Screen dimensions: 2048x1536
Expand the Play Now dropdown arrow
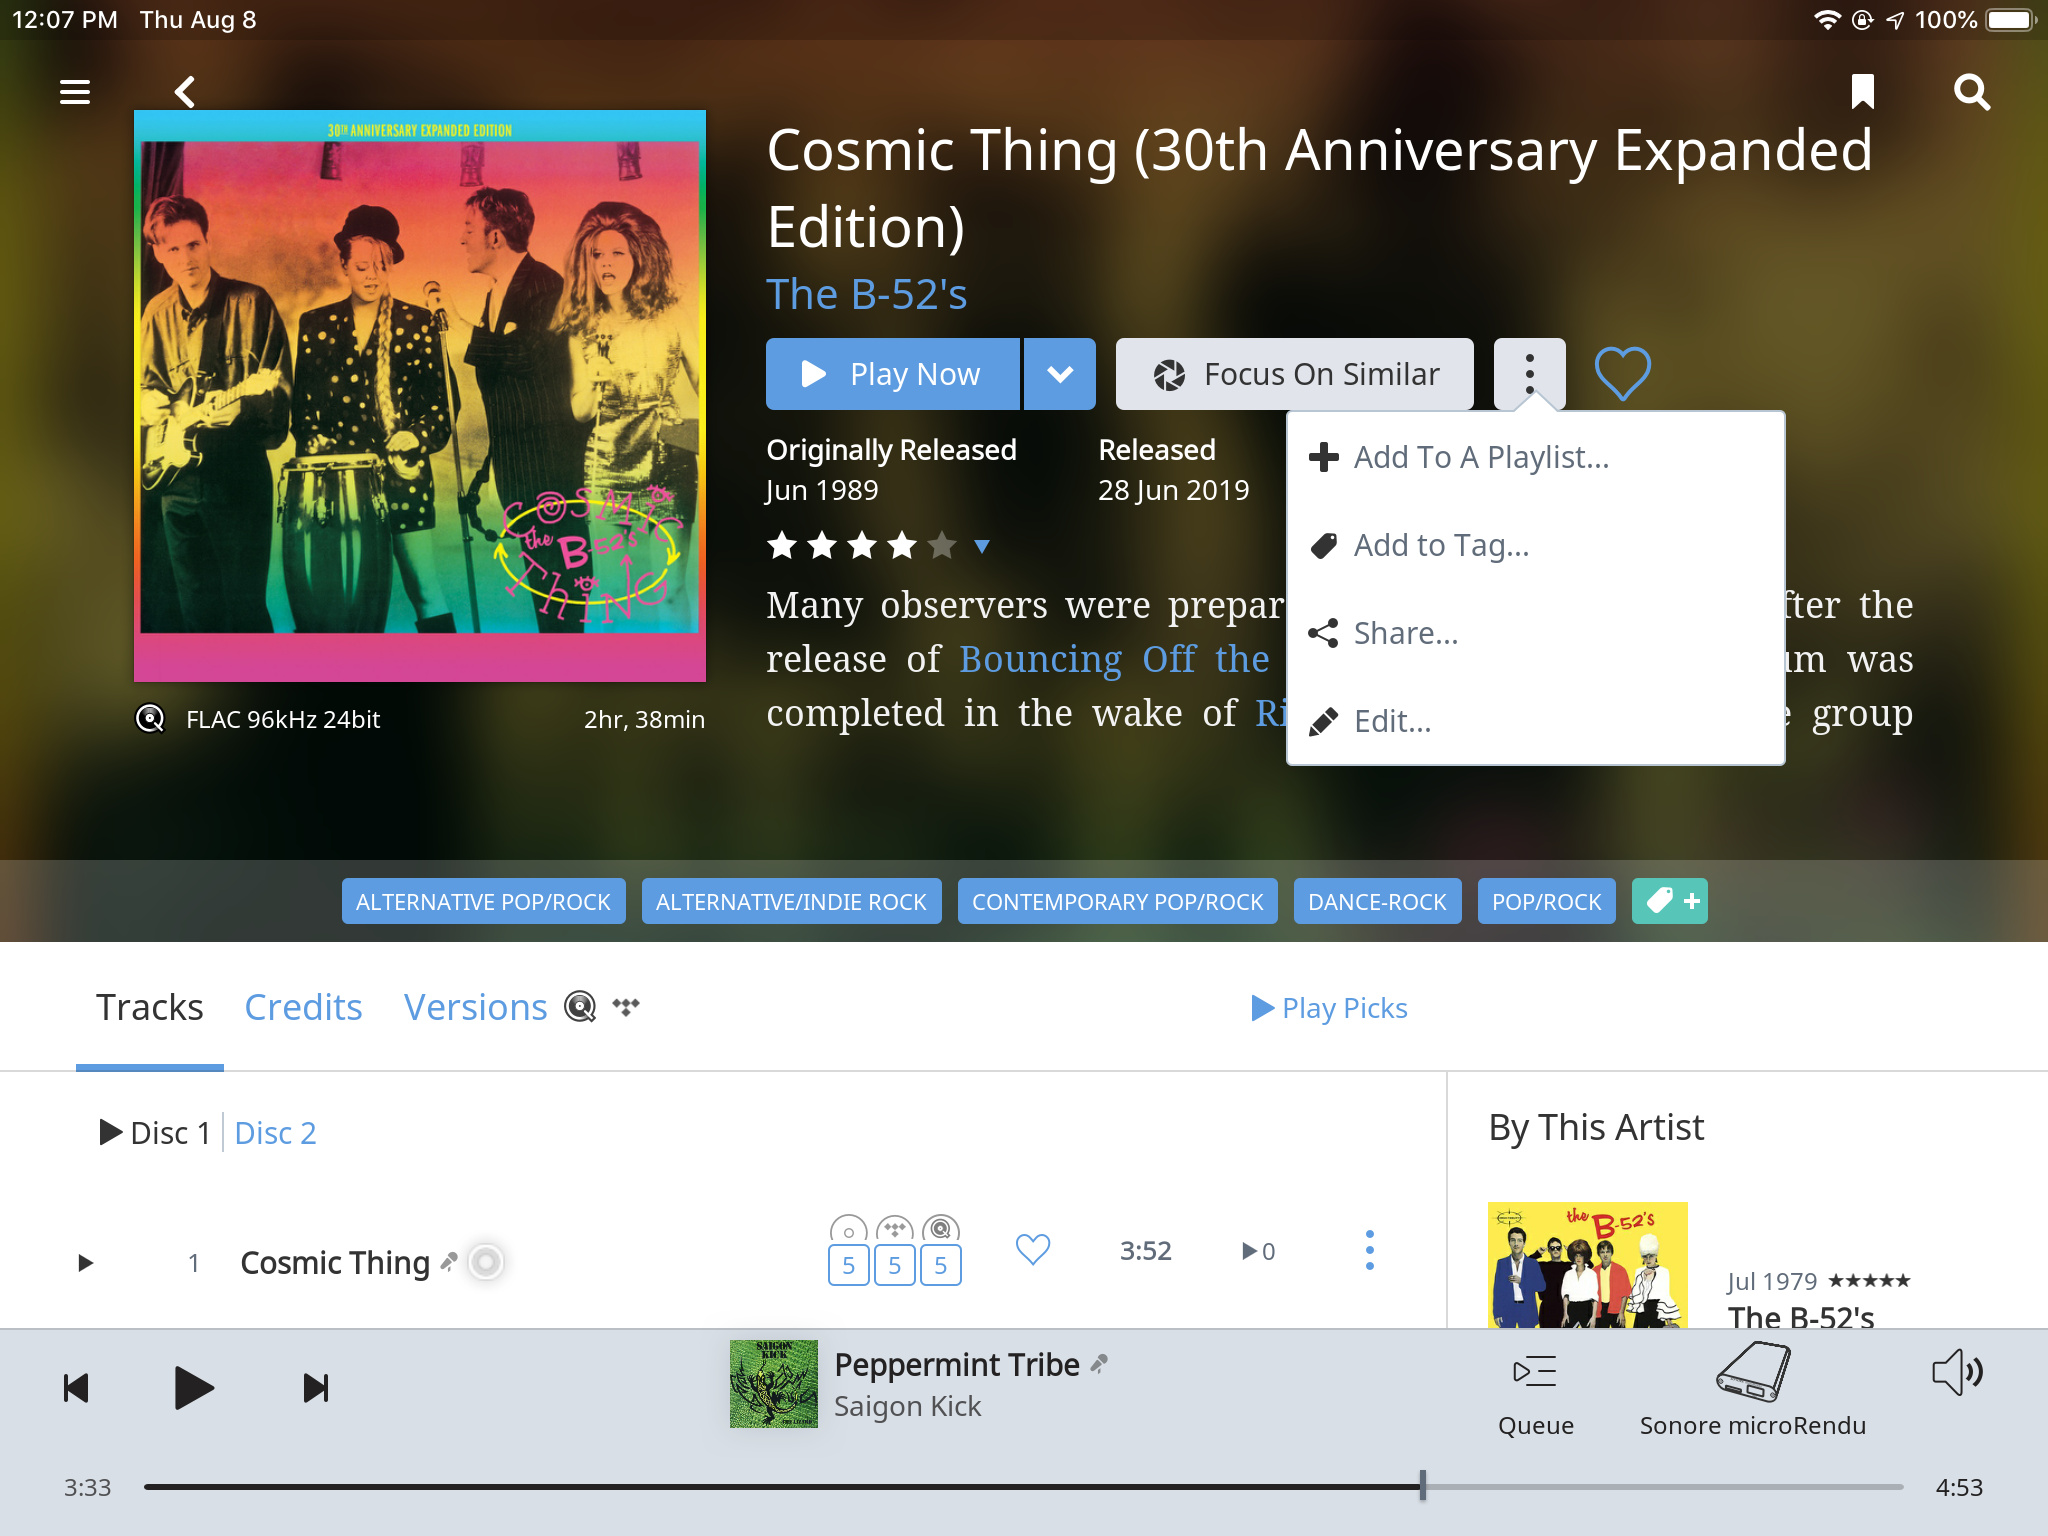pyautogui.click(x=1060, y=374)
